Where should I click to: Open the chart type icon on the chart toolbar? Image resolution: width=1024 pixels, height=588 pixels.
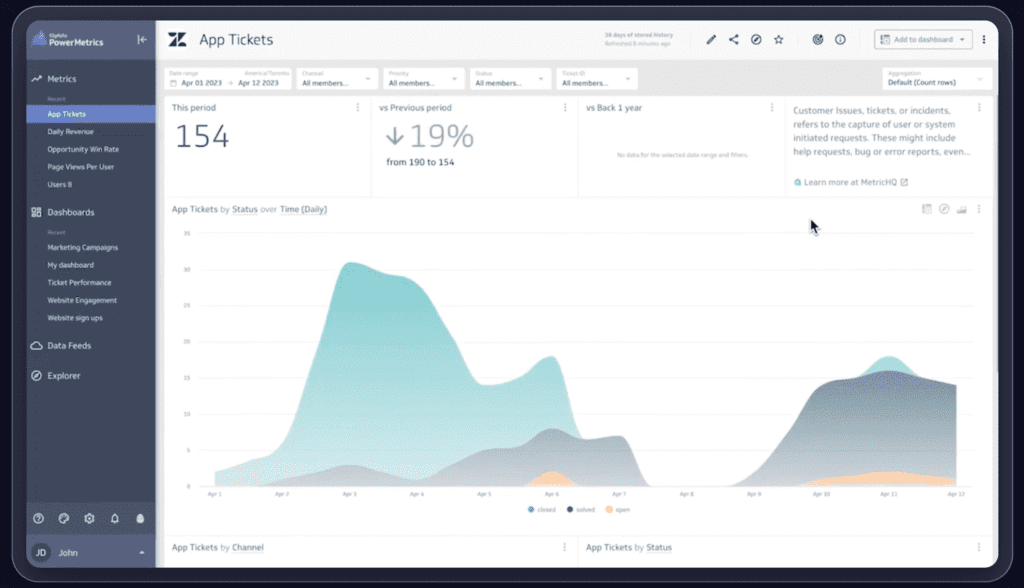pos(962,209)
